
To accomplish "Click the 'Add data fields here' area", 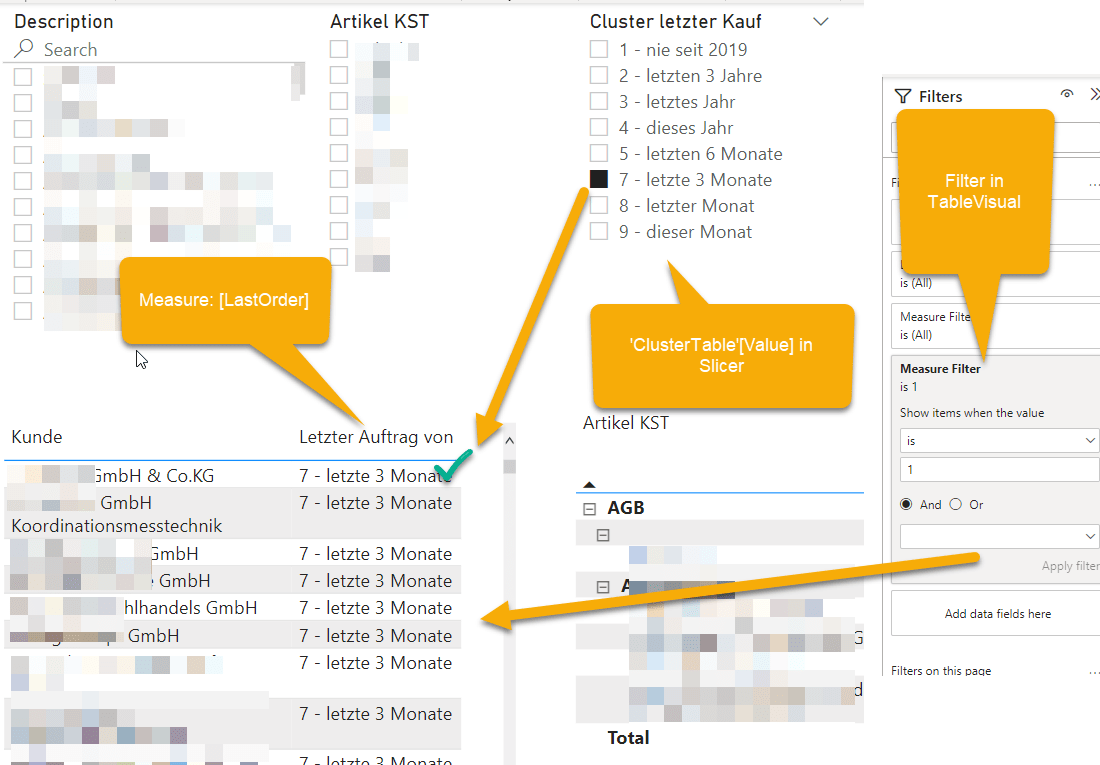I will tap(994, 612).
